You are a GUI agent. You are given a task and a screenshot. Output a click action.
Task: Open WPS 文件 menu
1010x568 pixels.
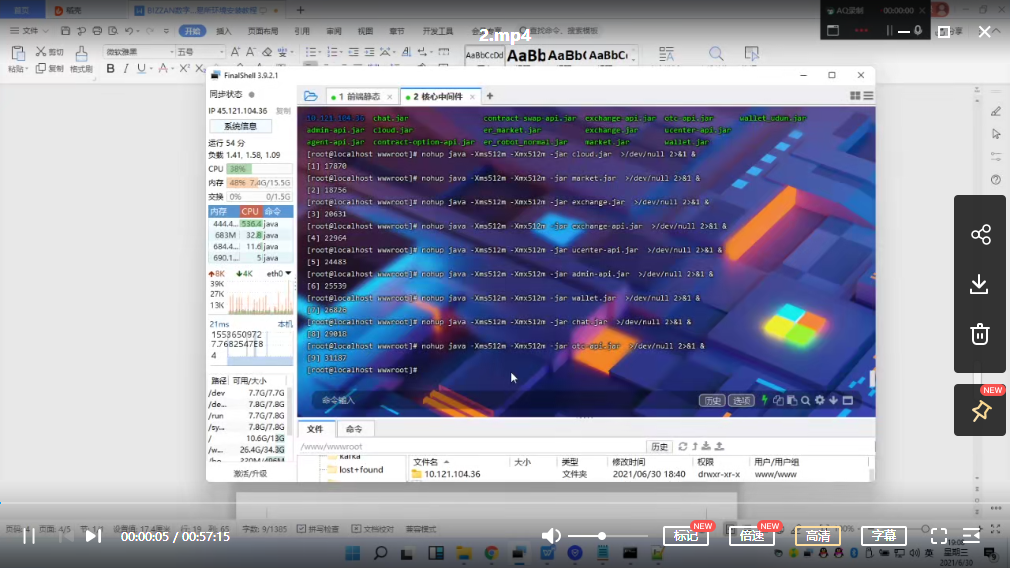(30, 31)
